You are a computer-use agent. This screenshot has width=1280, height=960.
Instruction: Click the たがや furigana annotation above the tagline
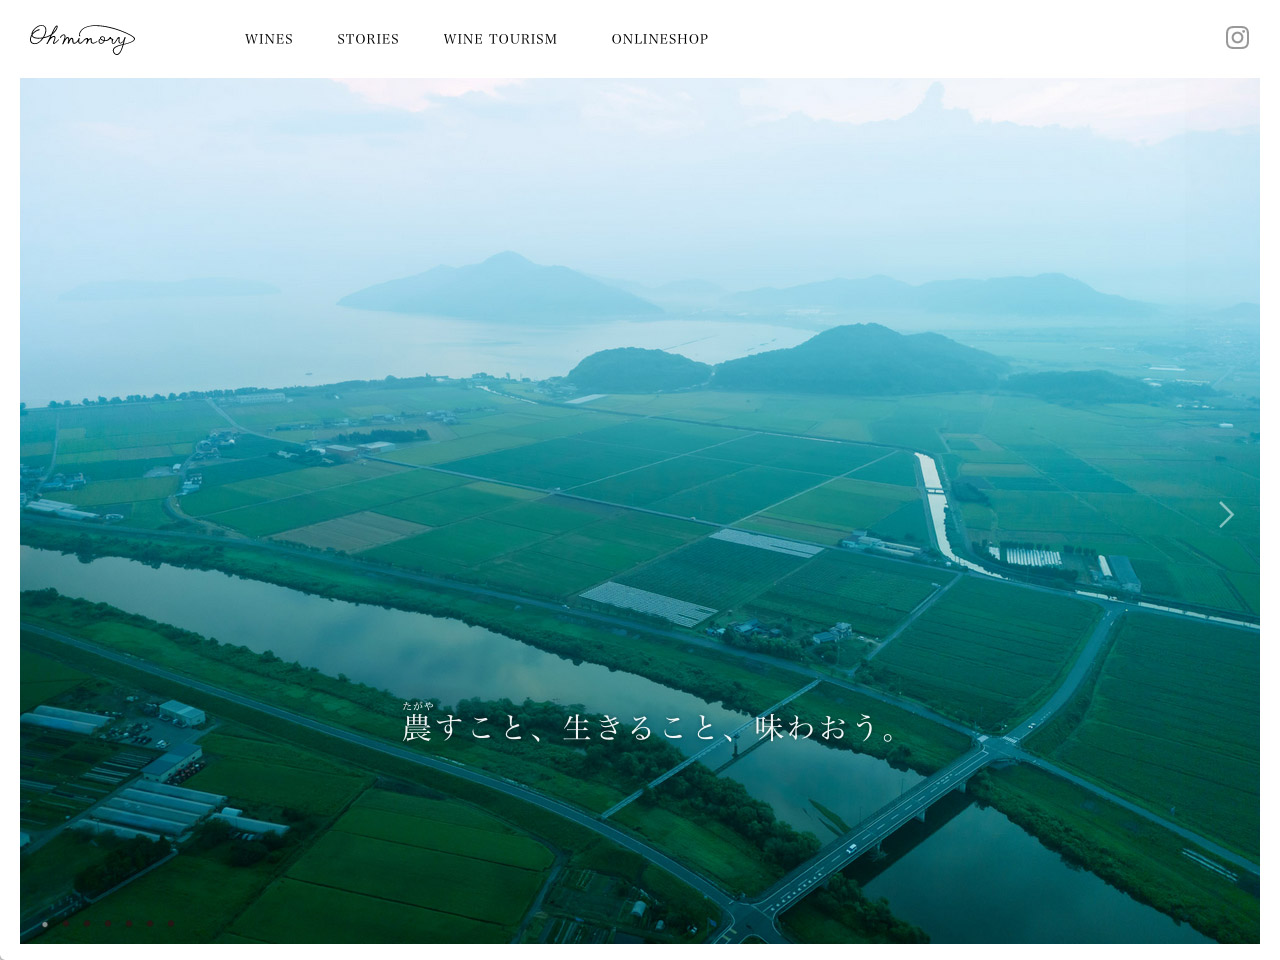coord(417,705)
